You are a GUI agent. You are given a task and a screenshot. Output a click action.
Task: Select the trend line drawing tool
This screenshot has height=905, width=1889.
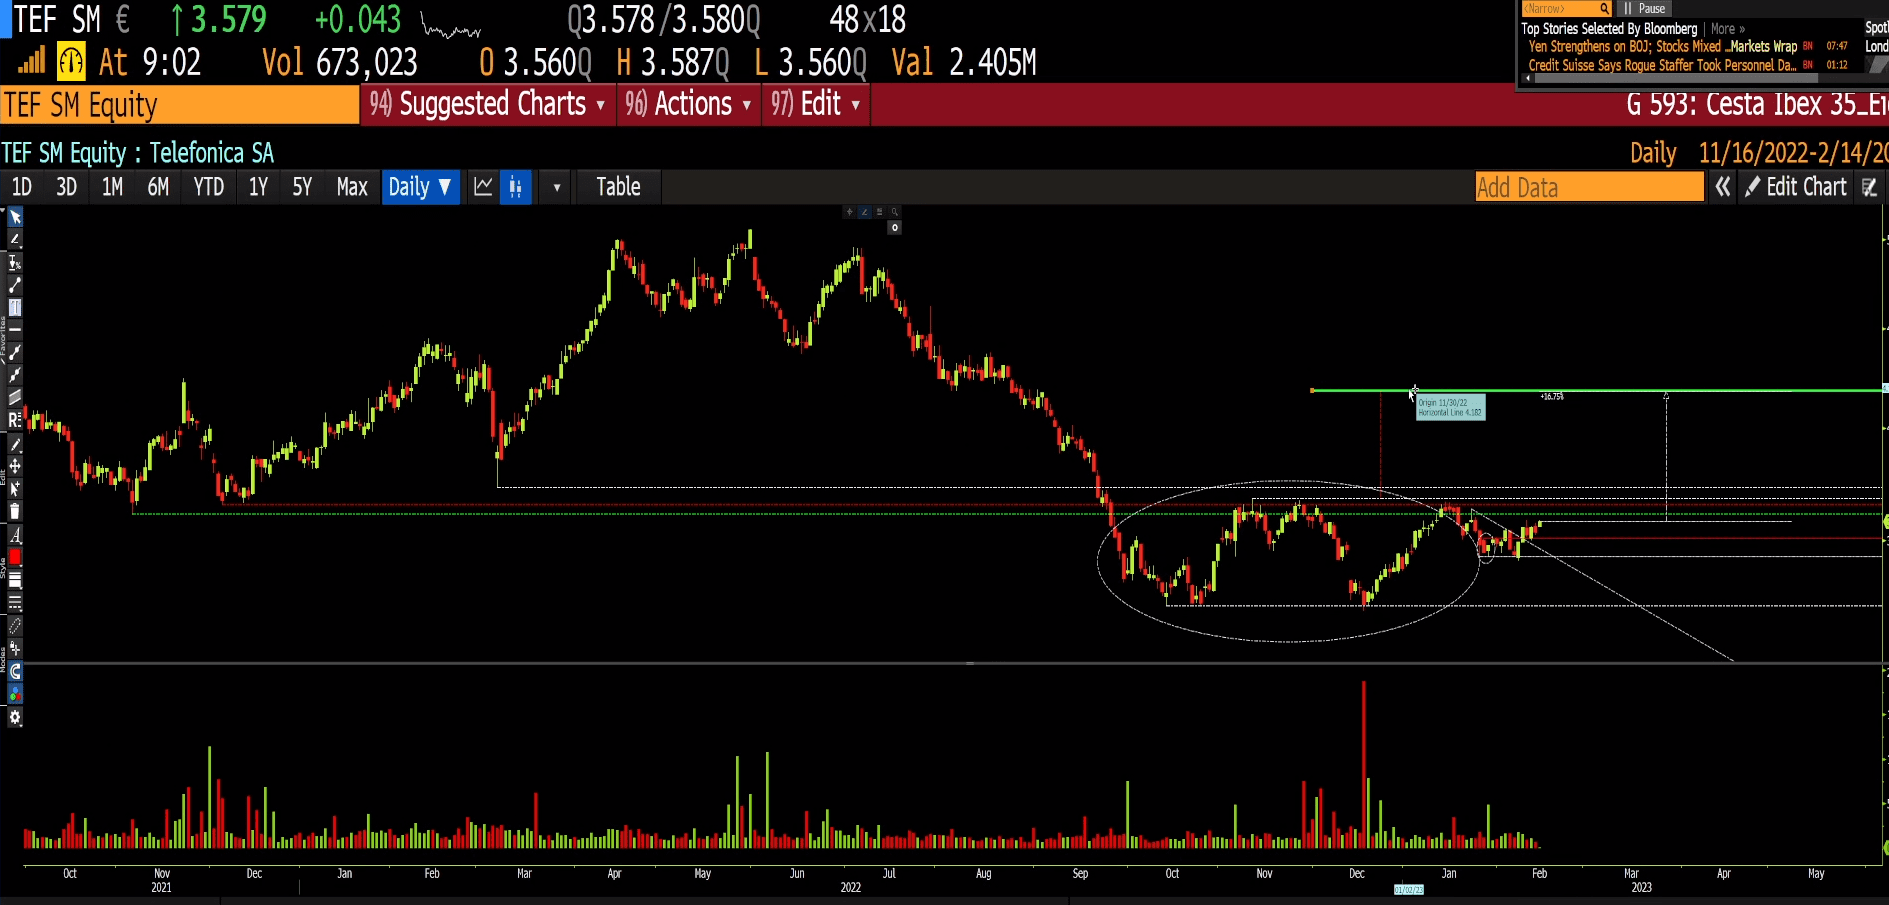point(15,285)
